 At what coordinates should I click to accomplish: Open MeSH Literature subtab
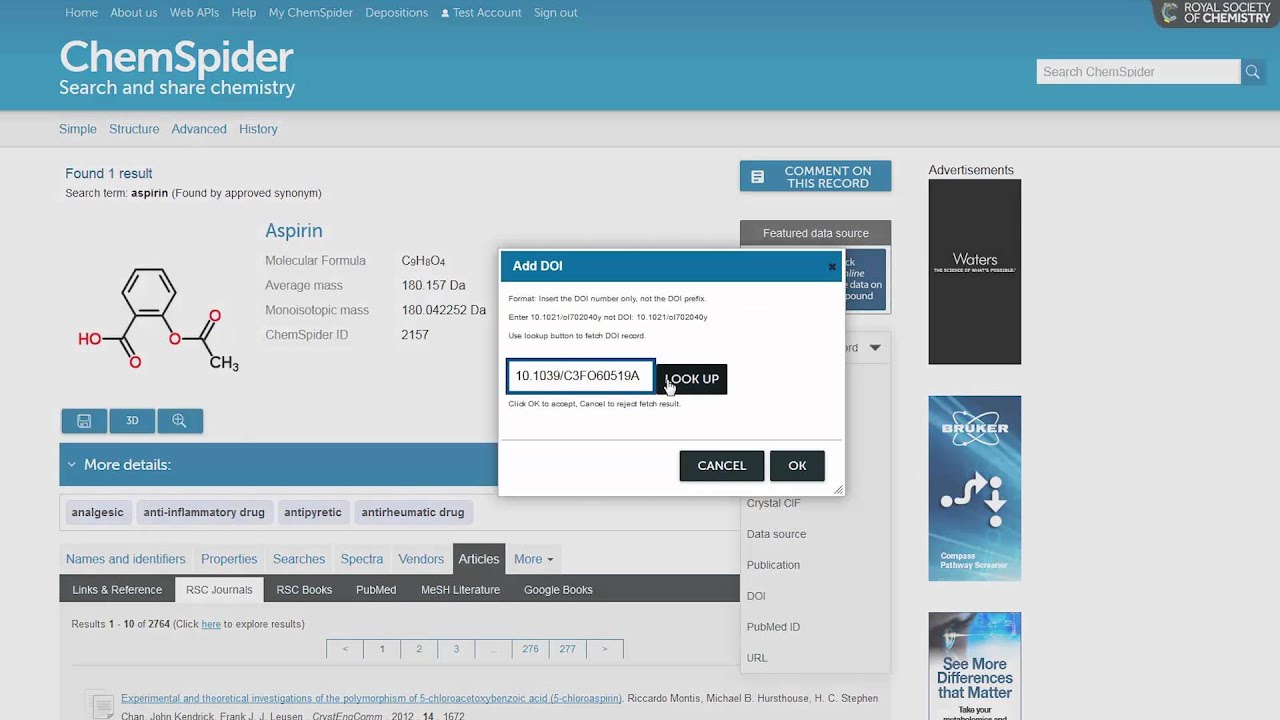(460, 590)
